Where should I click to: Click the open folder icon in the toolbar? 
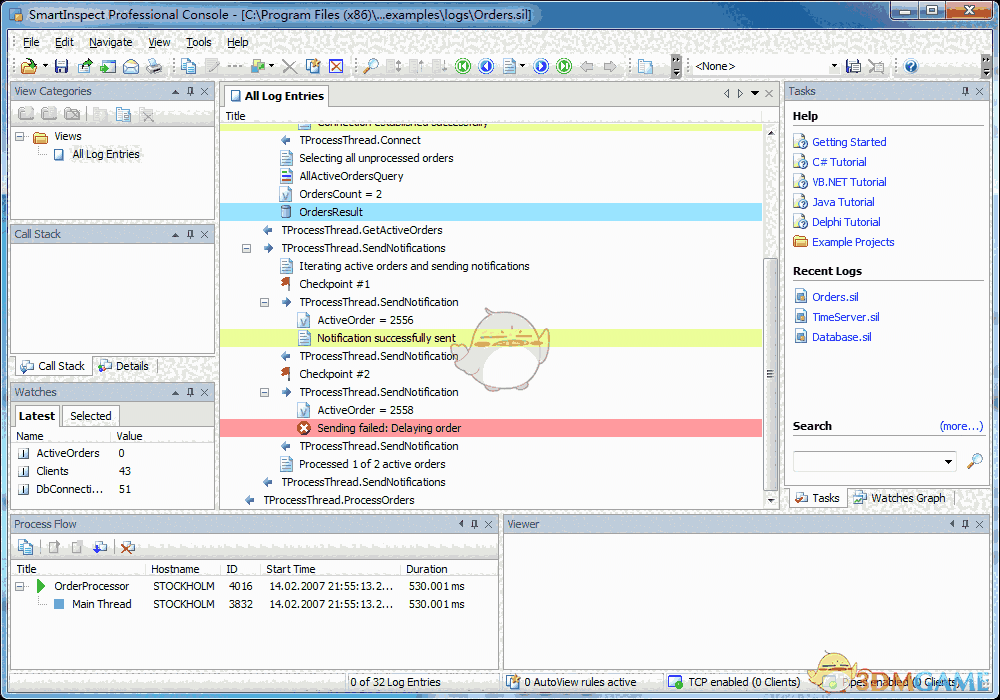(29, 67)
